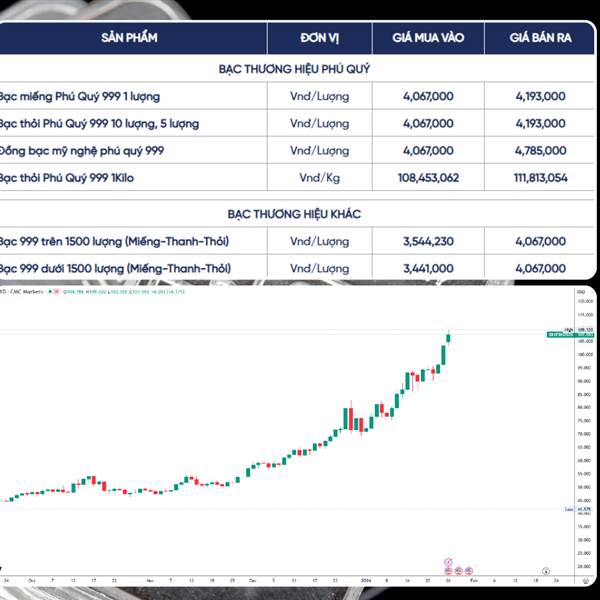The width and height of the screenshot is (600, 600).
Task: Click sell price 111,813,054 for 1Kilo bar
Action: click(540, 178)
